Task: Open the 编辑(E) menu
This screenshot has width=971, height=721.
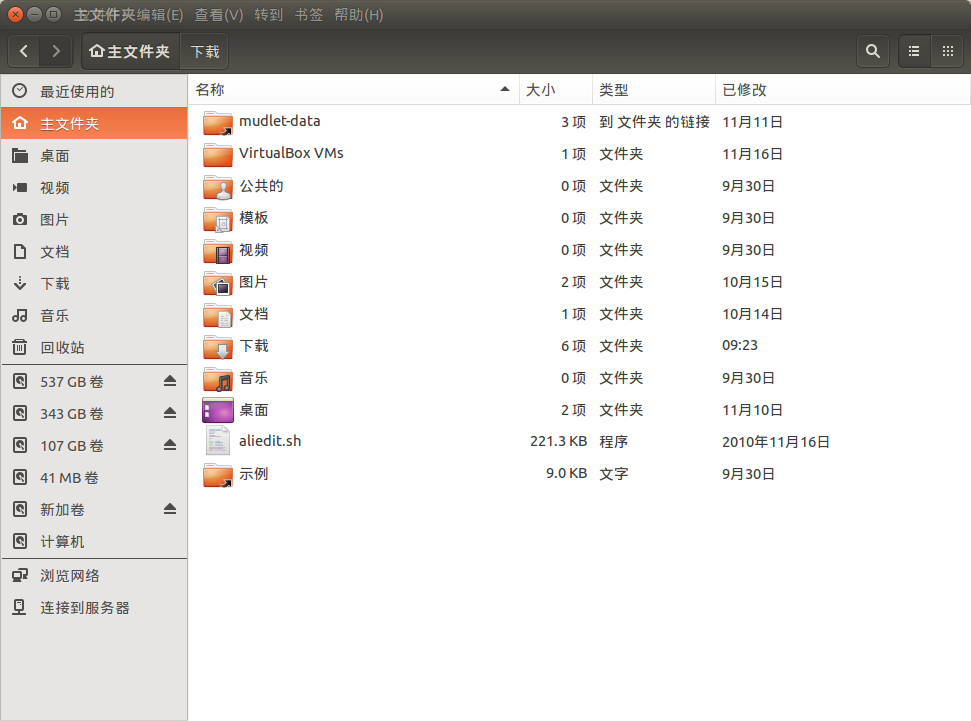Action: pos(160,15)
